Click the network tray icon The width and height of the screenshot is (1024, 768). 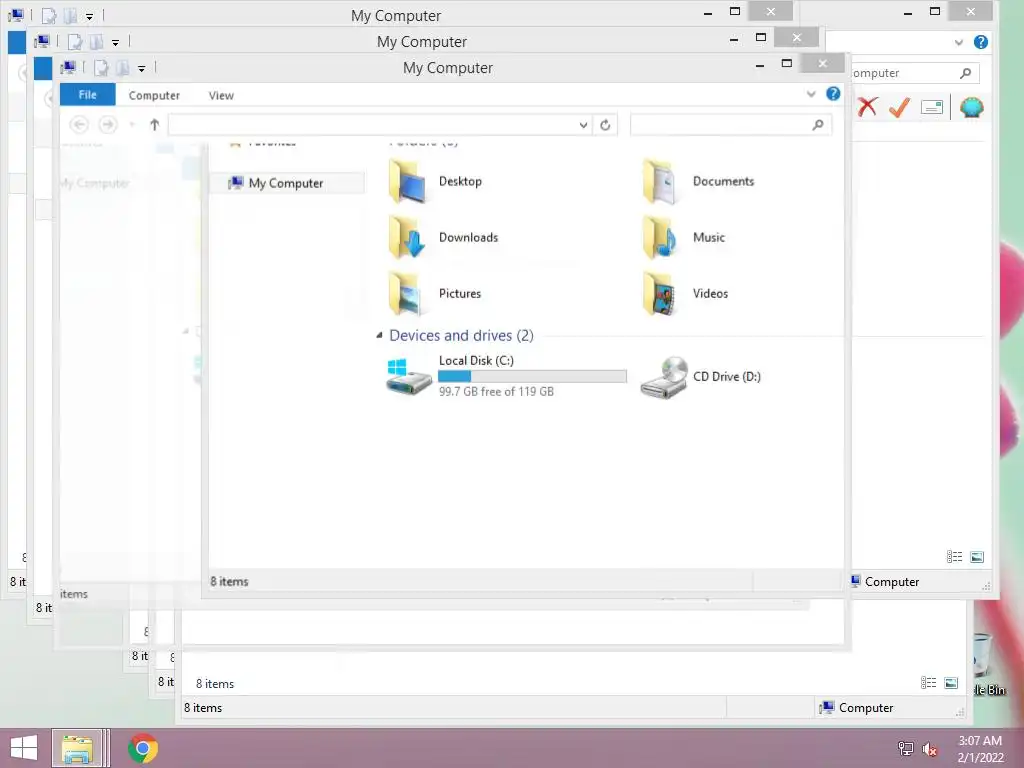[x=906, y=749]
